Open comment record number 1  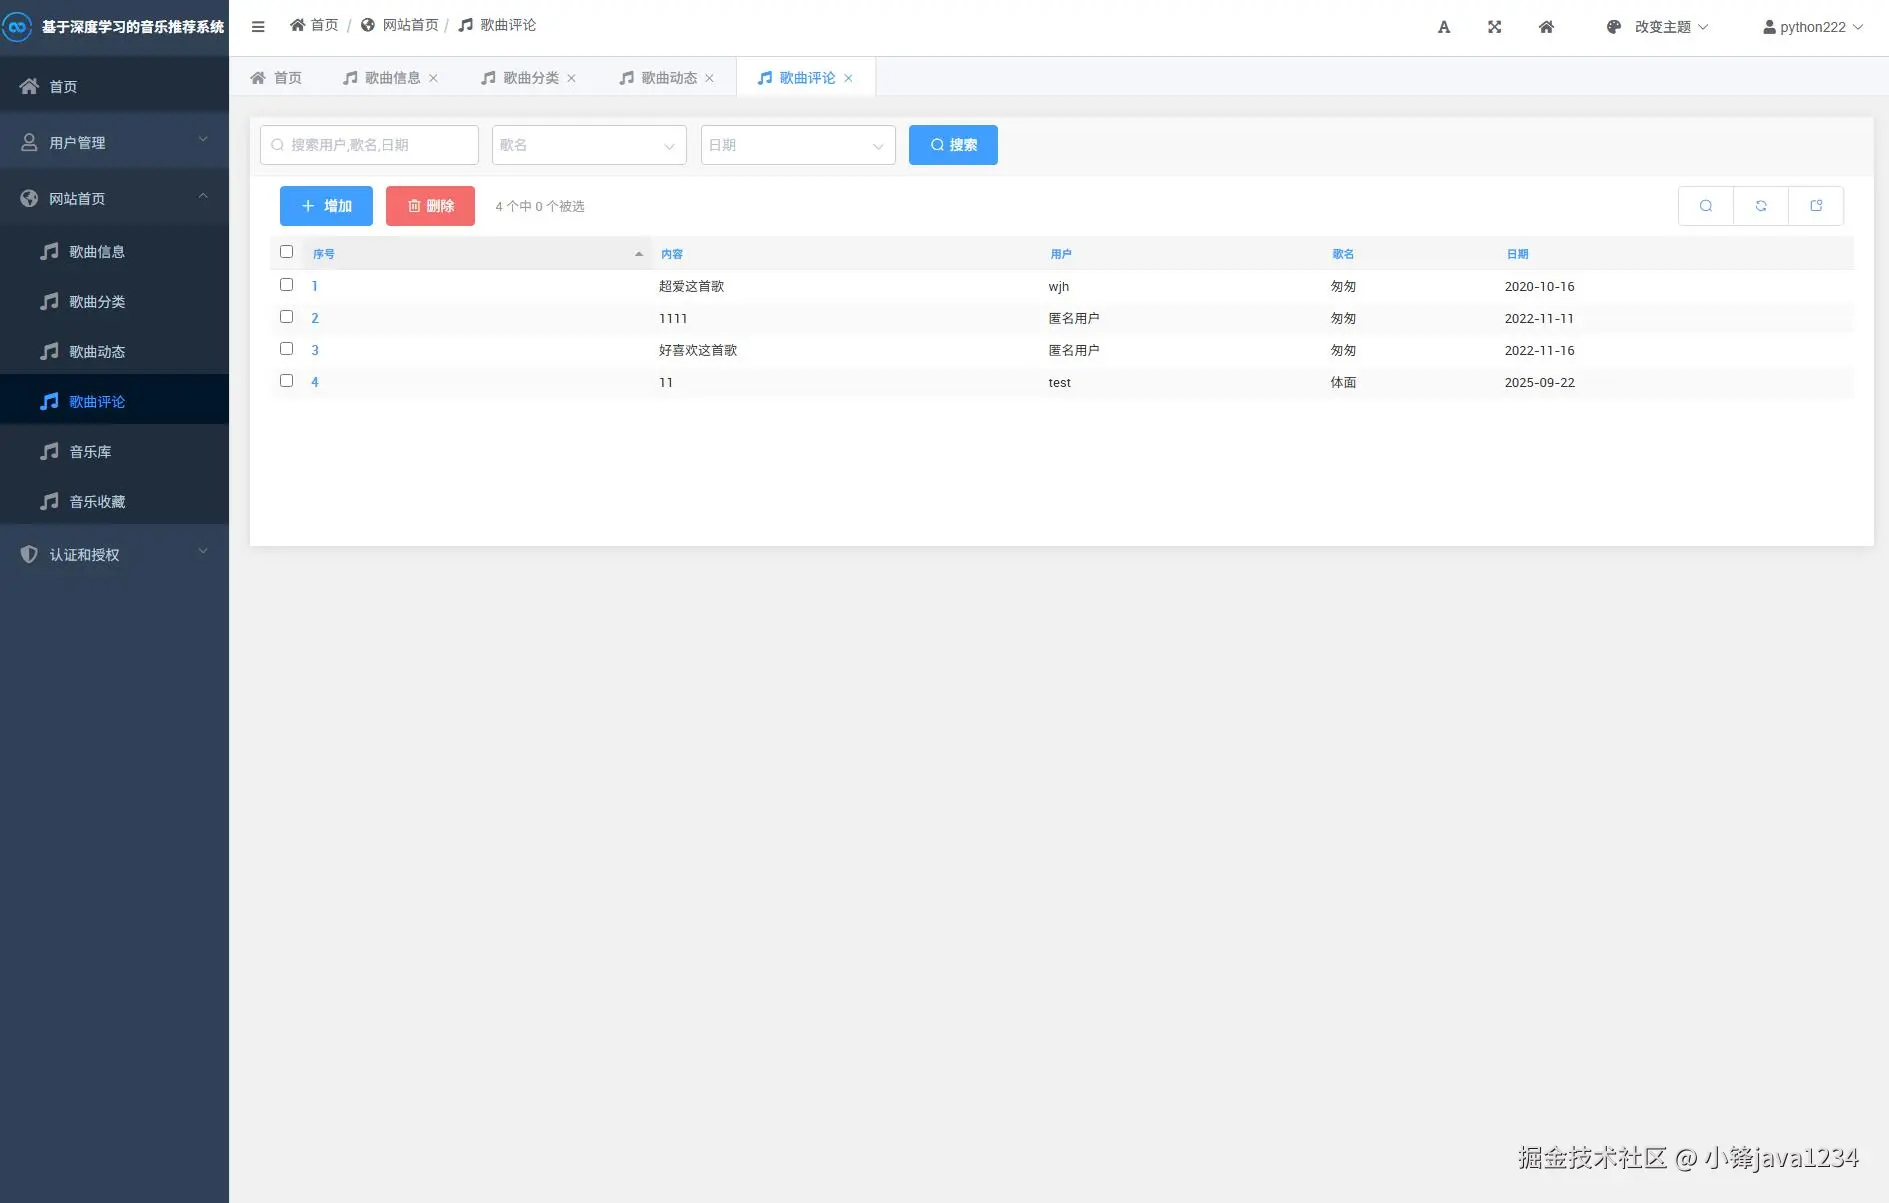pyautogui.click(x=314, y=286)
